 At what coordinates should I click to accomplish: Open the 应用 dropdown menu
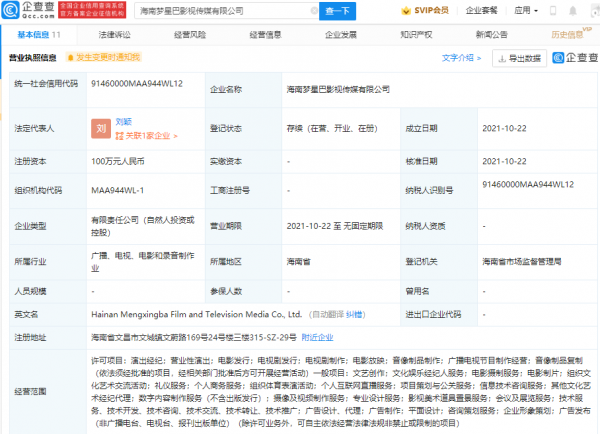pyautogui.click(x=526, y=11)
